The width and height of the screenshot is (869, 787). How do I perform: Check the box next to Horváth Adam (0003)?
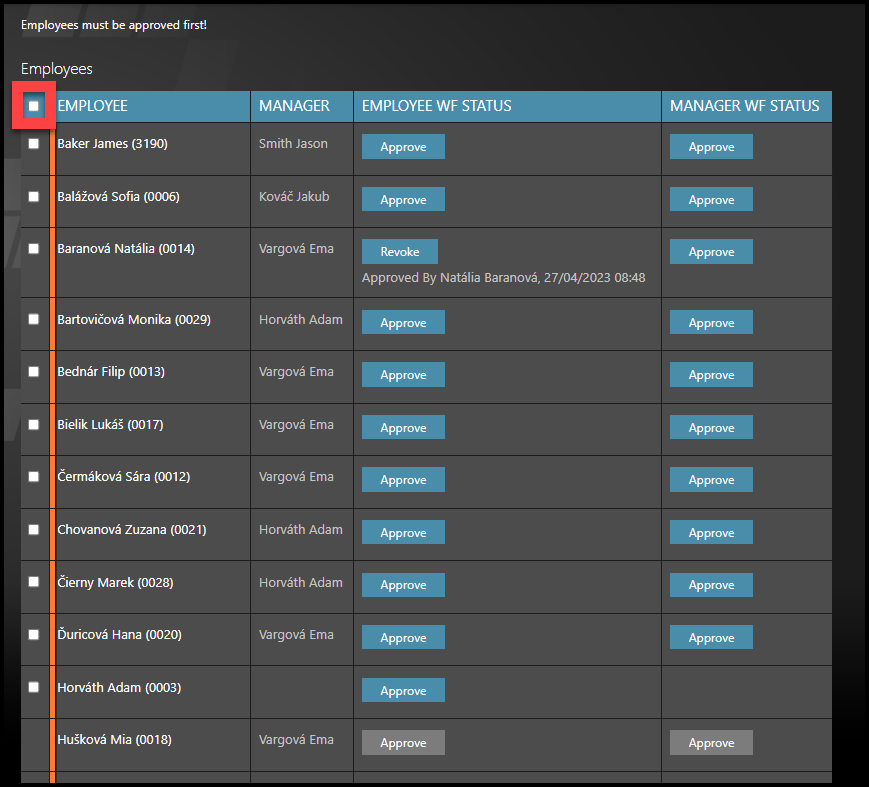tap(34, 688)
